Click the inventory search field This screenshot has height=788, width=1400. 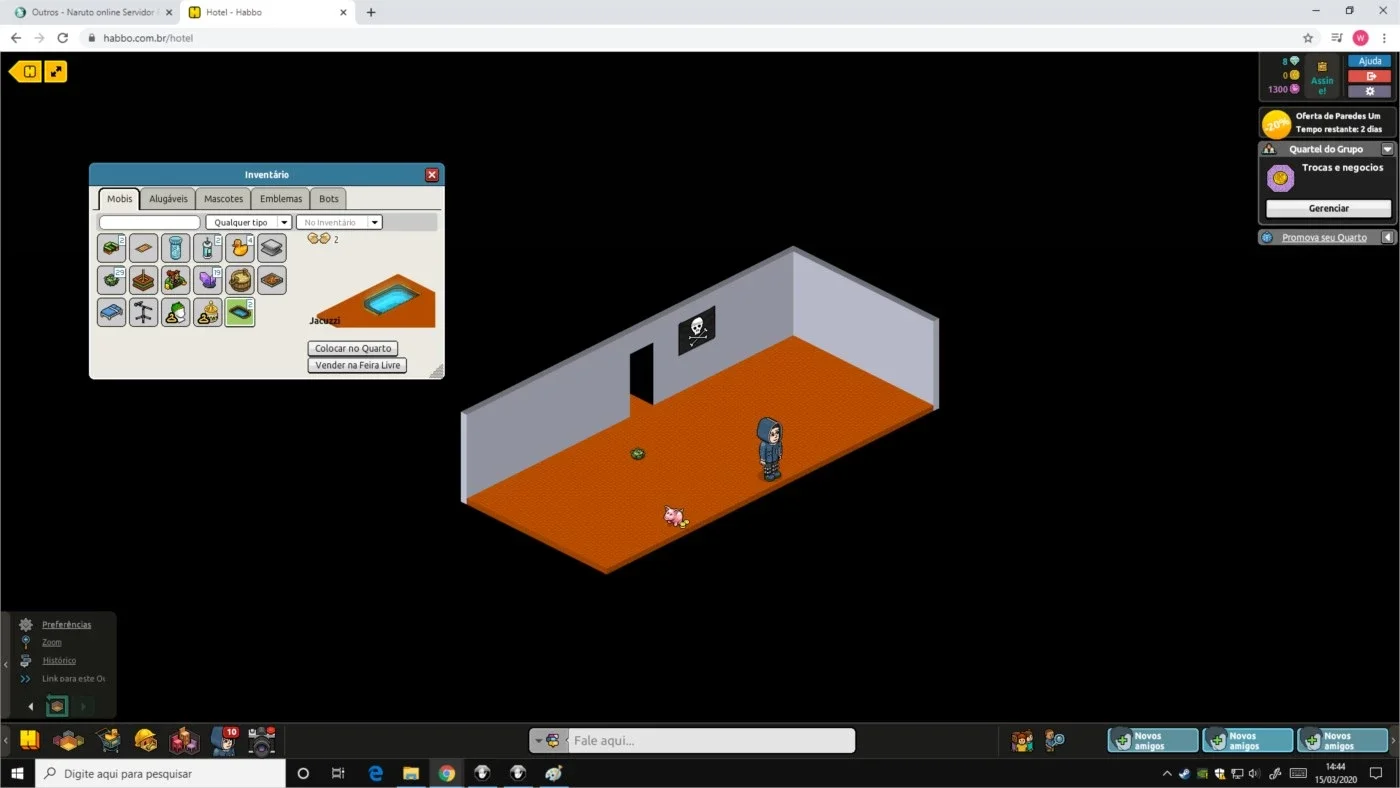point(150,222)
